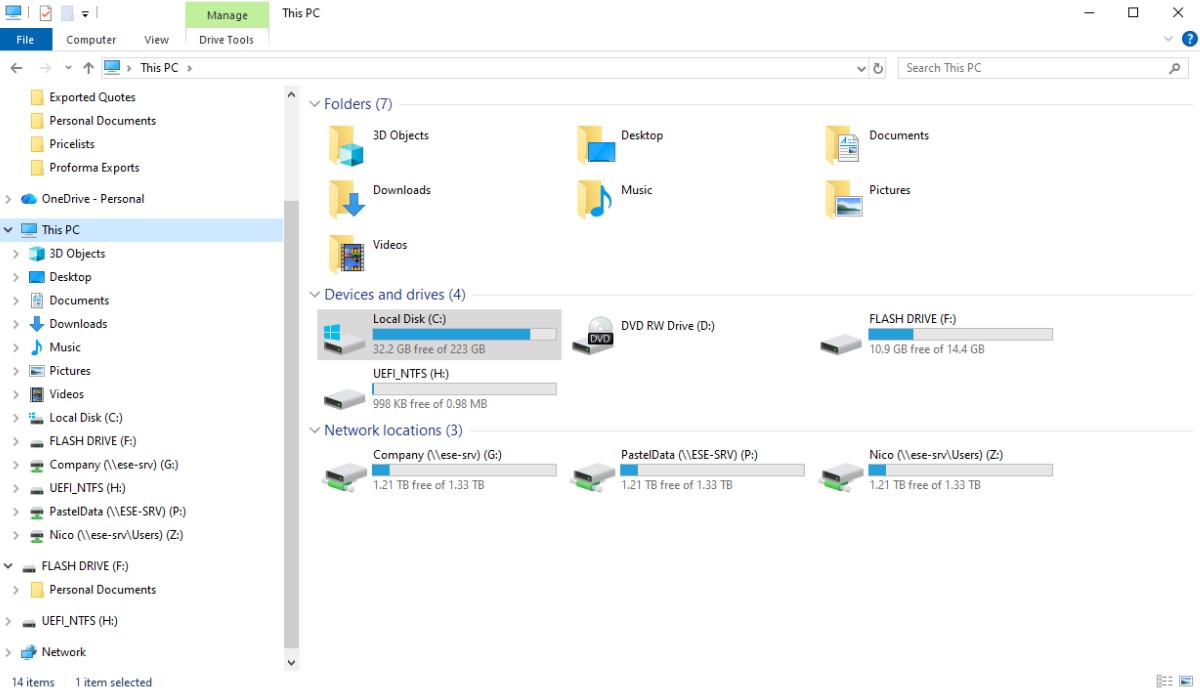Collapse the Network locations group
This screenshot has width=1200, height=690.
click(315, 431)
